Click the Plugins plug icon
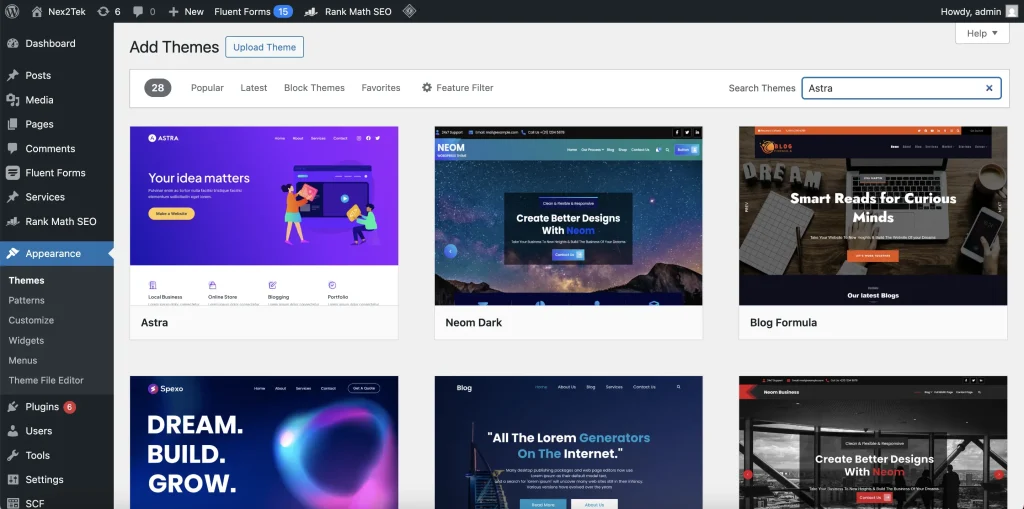The width and height of the screenshot is (1024, 509). 12,406
